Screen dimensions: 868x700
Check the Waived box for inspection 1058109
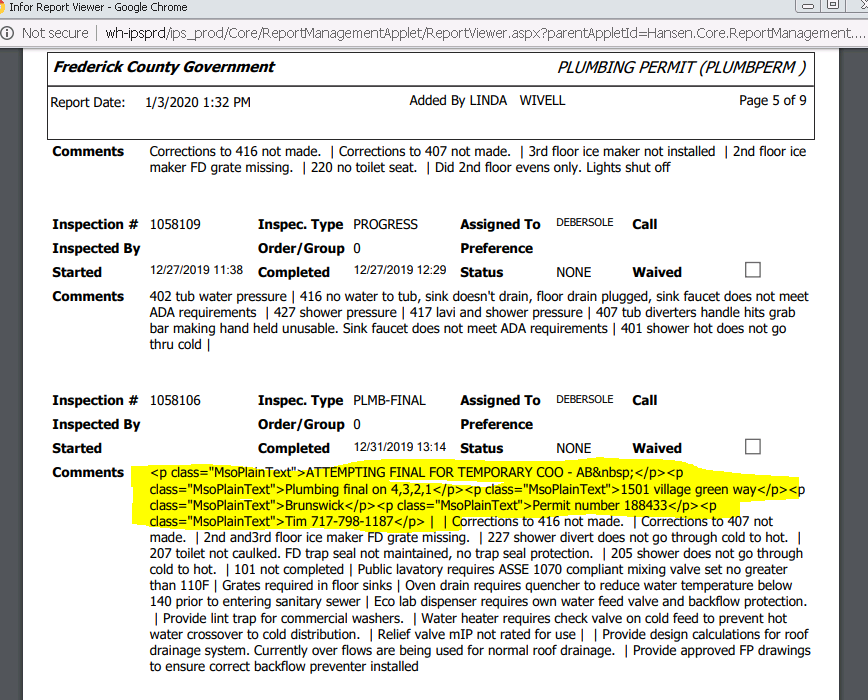tap(752, 270)
